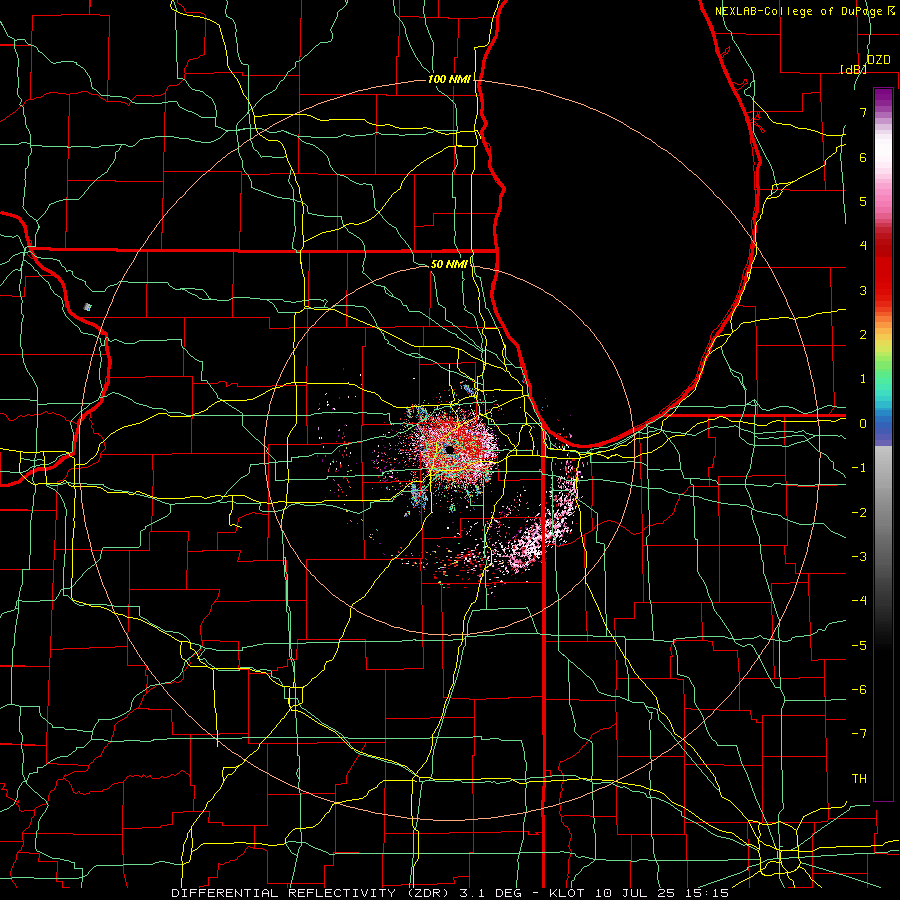Click the DZD product label above the scale
900x900 pixels.
point(878,60)
